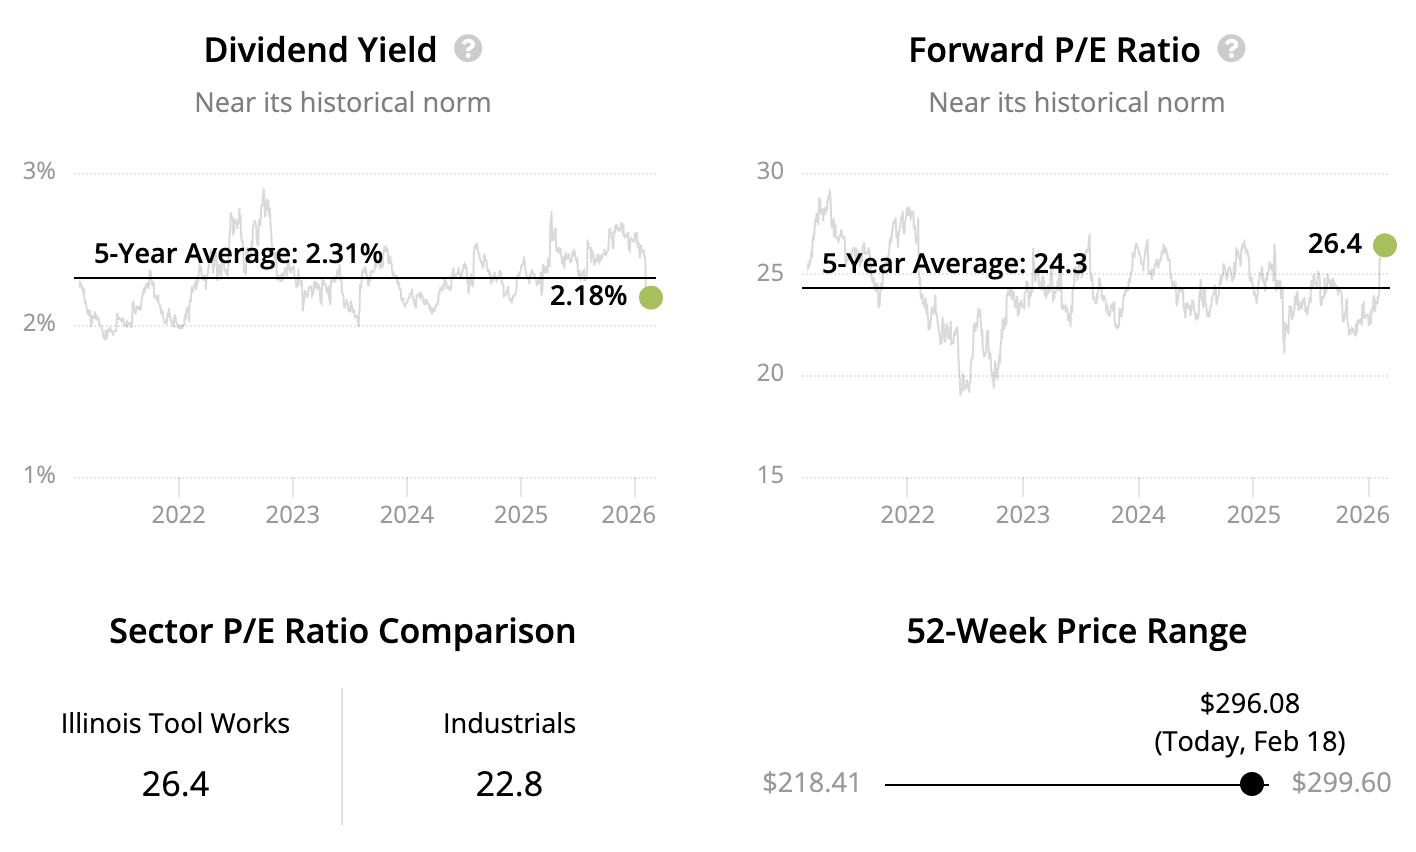Click the 5-Year Average: 2.31% label

[x=238, y=254]
